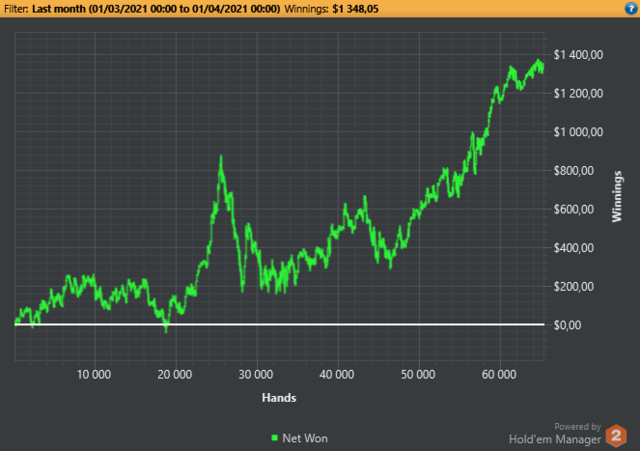The width and height of the screenshot is (640, 451).
Task: Click the $0,00 axis label
Action: [567, 325]
